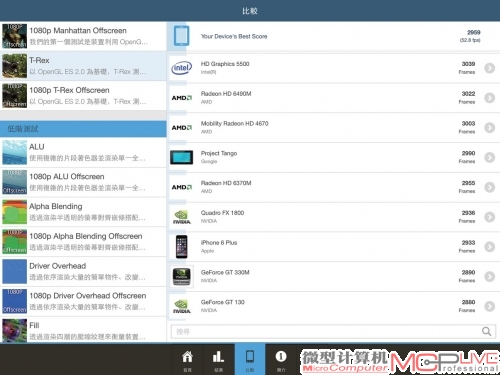This screenshot has width=500, height=375.
Task: Click the ALU water thumbnail
Action: (14, 152)
